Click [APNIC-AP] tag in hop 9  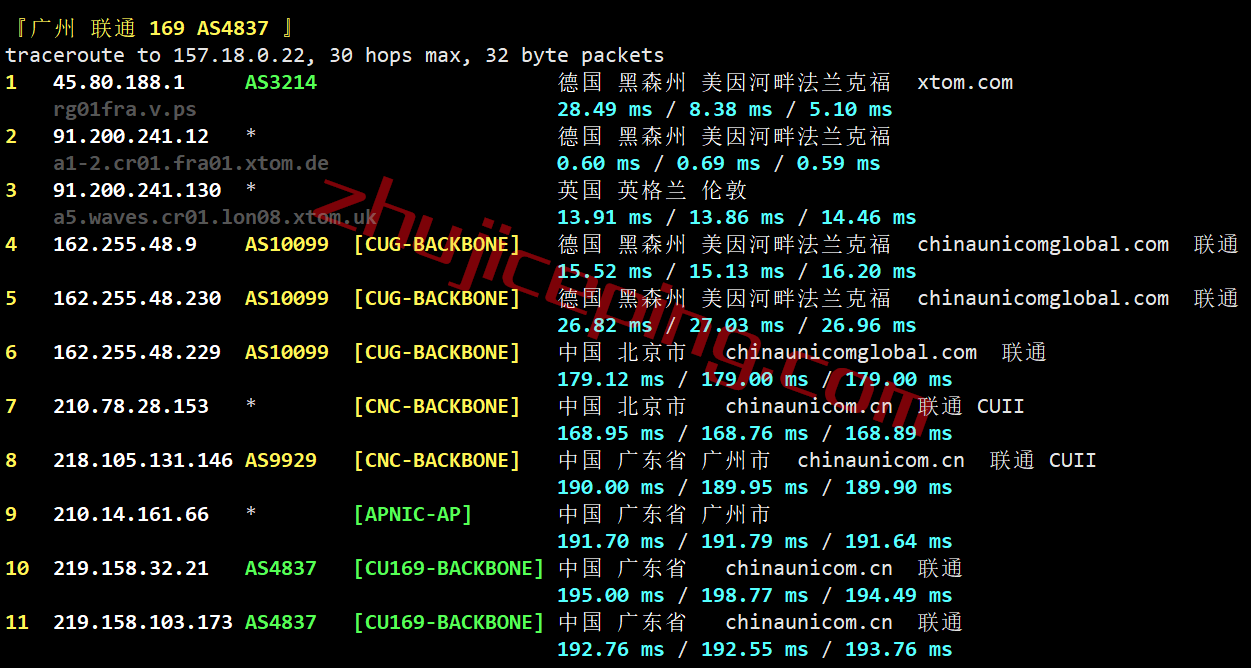coord(413,514)
